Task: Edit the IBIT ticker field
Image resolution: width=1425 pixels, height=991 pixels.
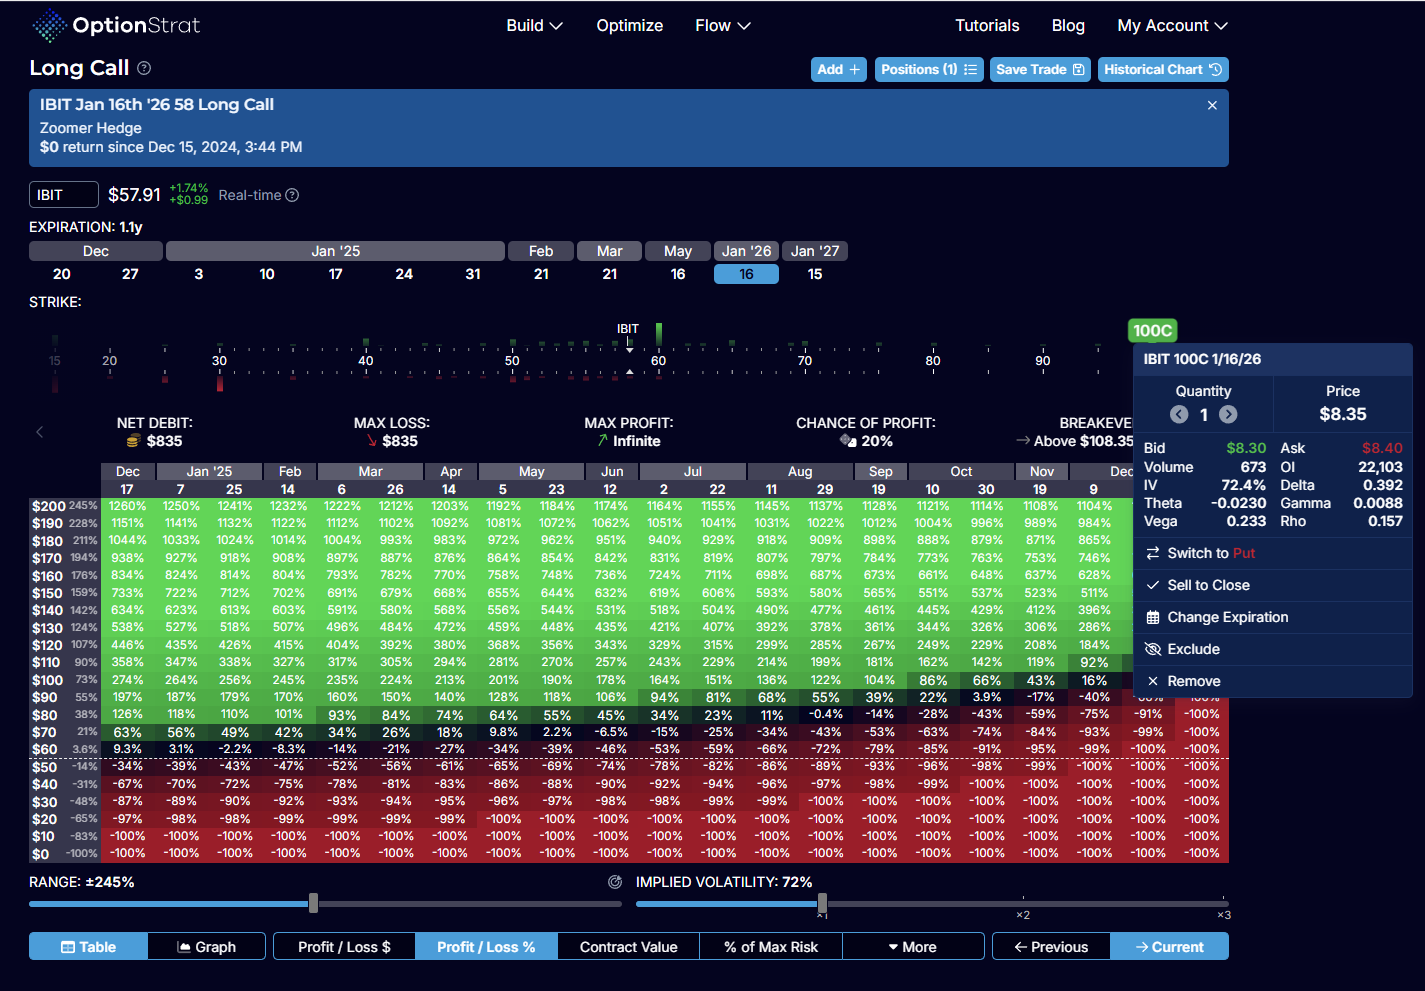Action: pos(64,195)
